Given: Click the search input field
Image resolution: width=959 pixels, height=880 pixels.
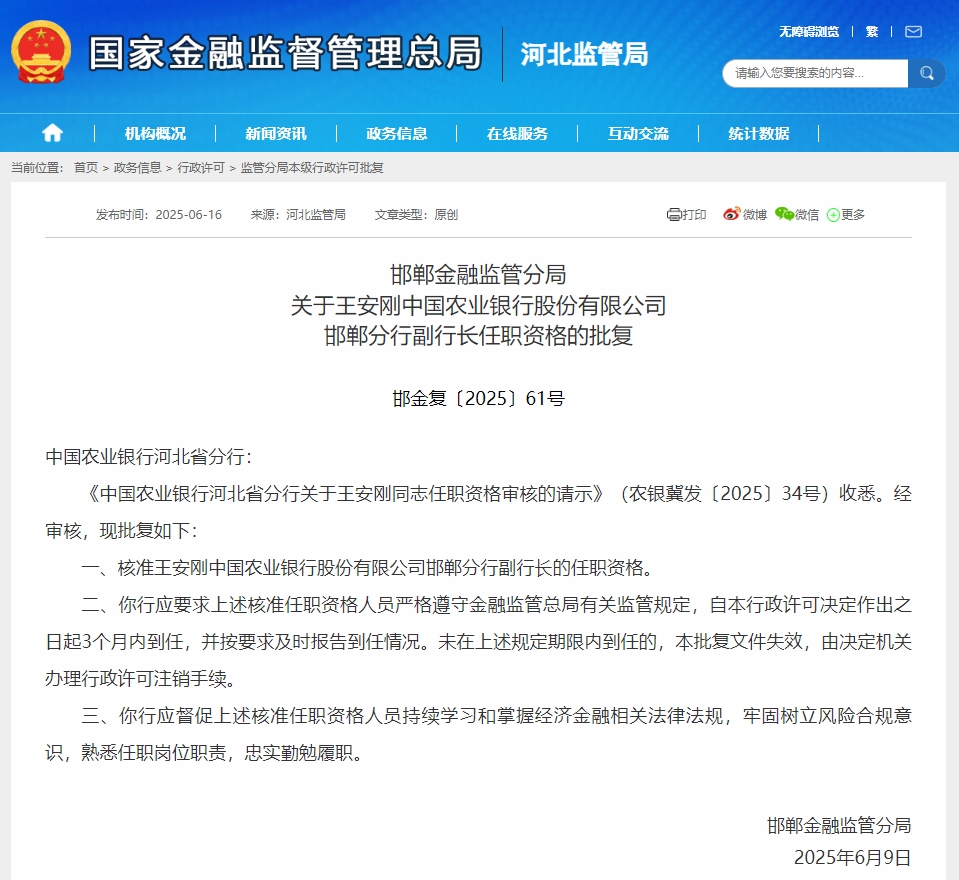Looking at the screenshot, I should 815,73.
